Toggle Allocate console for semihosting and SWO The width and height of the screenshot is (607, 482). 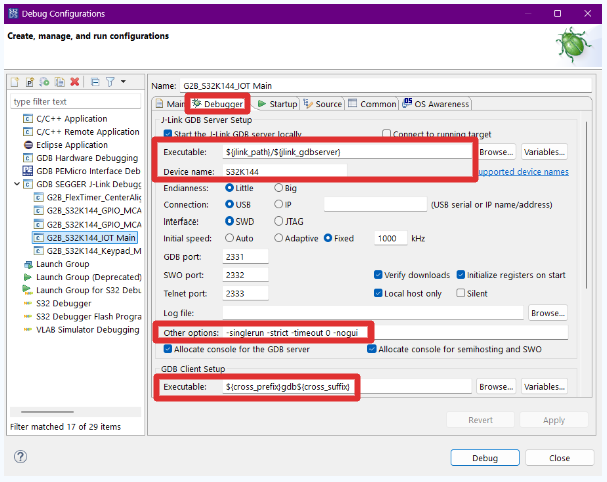(x=372, y=349)
